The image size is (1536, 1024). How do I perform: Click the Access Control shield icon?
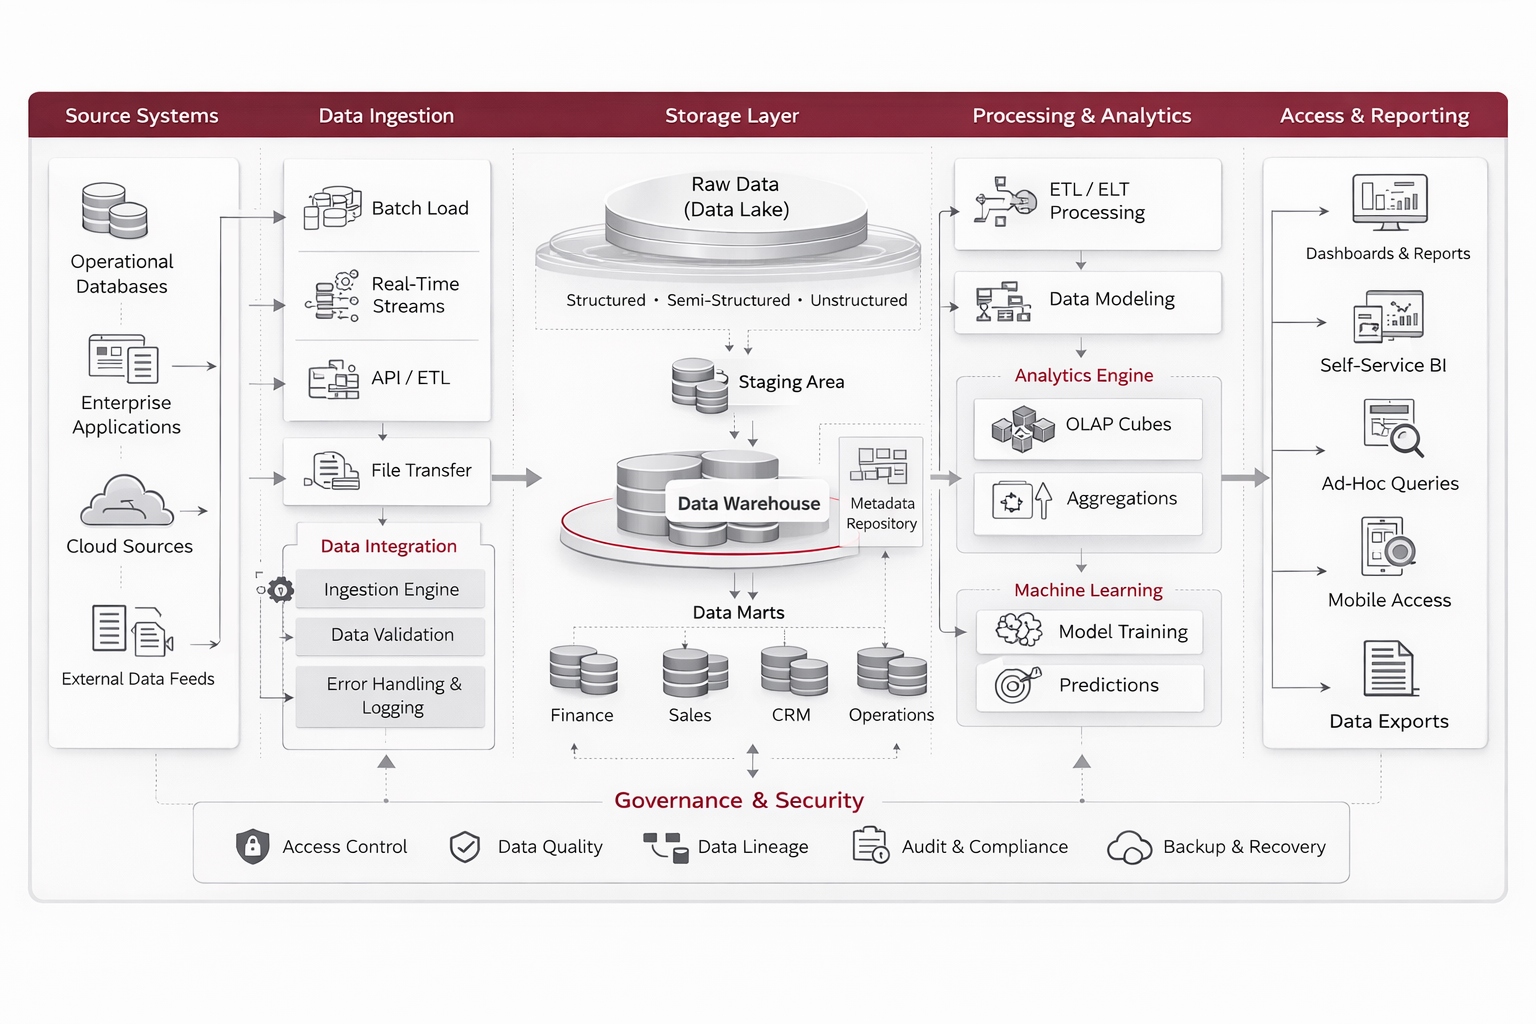click(252, 847)
